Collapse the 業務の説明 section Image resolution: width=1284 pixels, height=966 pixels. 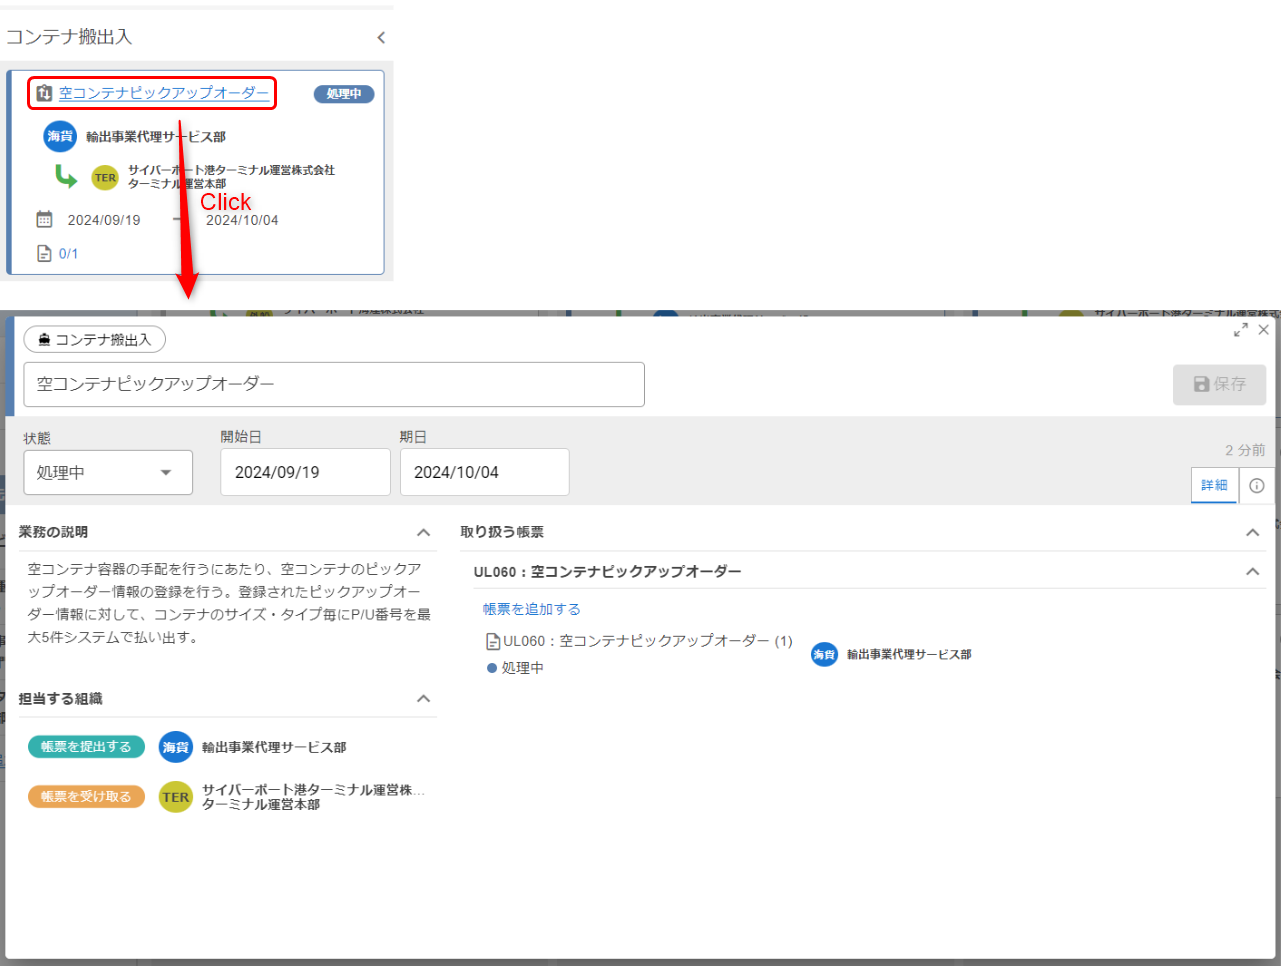click(424, 532)
